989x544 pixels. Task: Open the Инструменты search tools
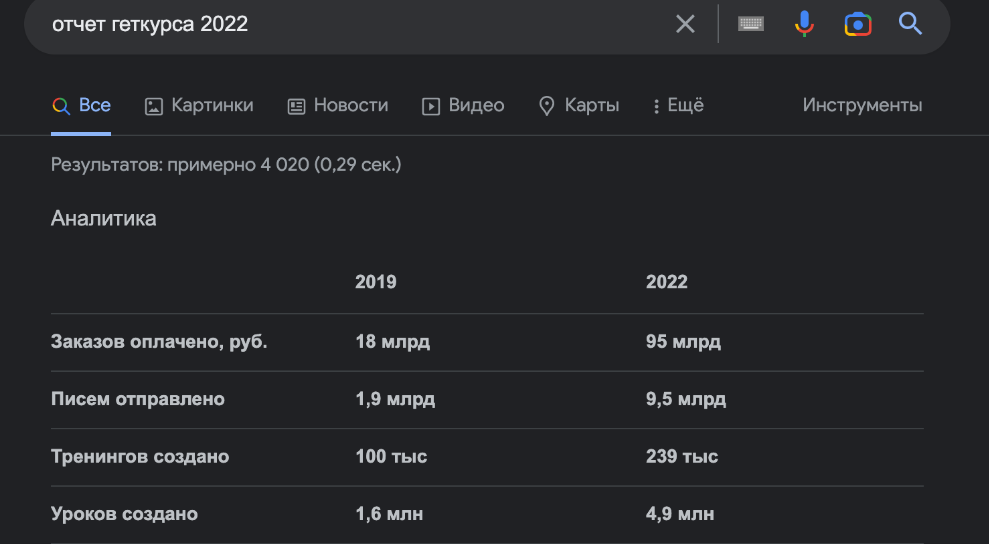(862, 105)
